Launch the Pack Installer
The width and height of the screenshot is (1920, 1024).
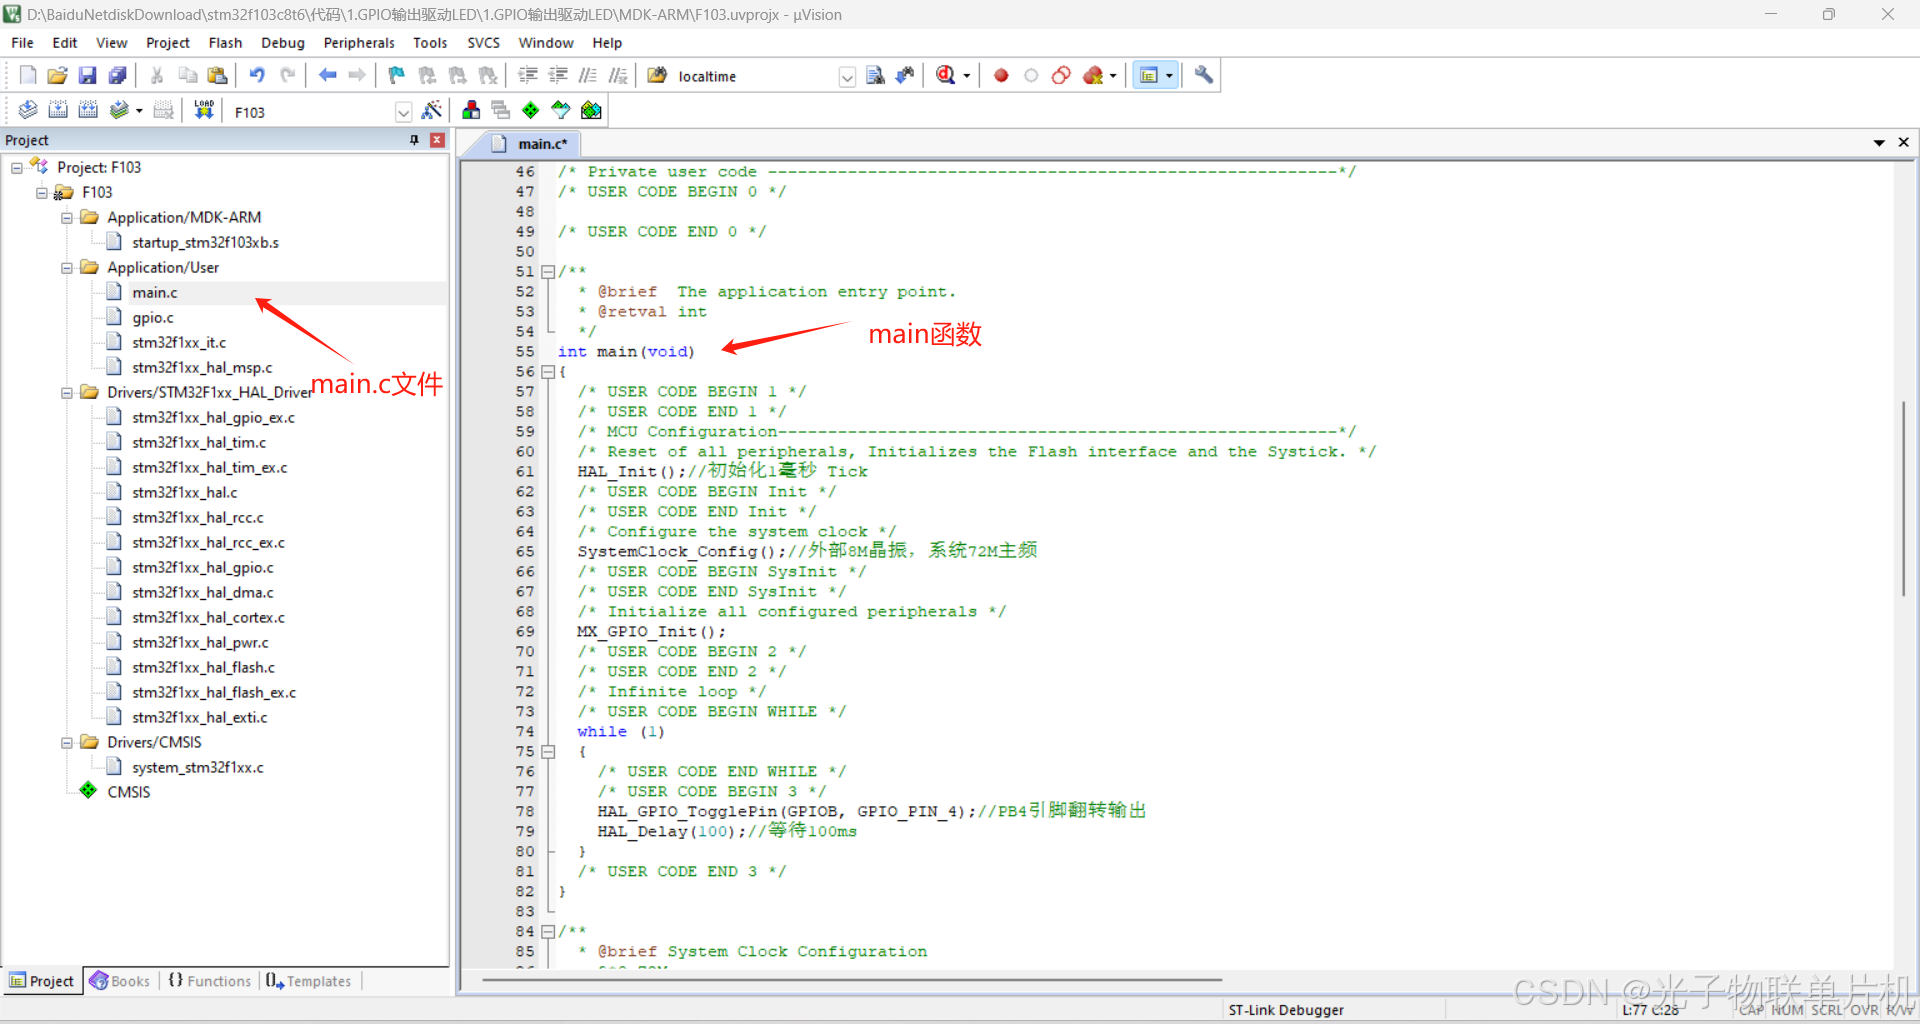pos(591,111)
